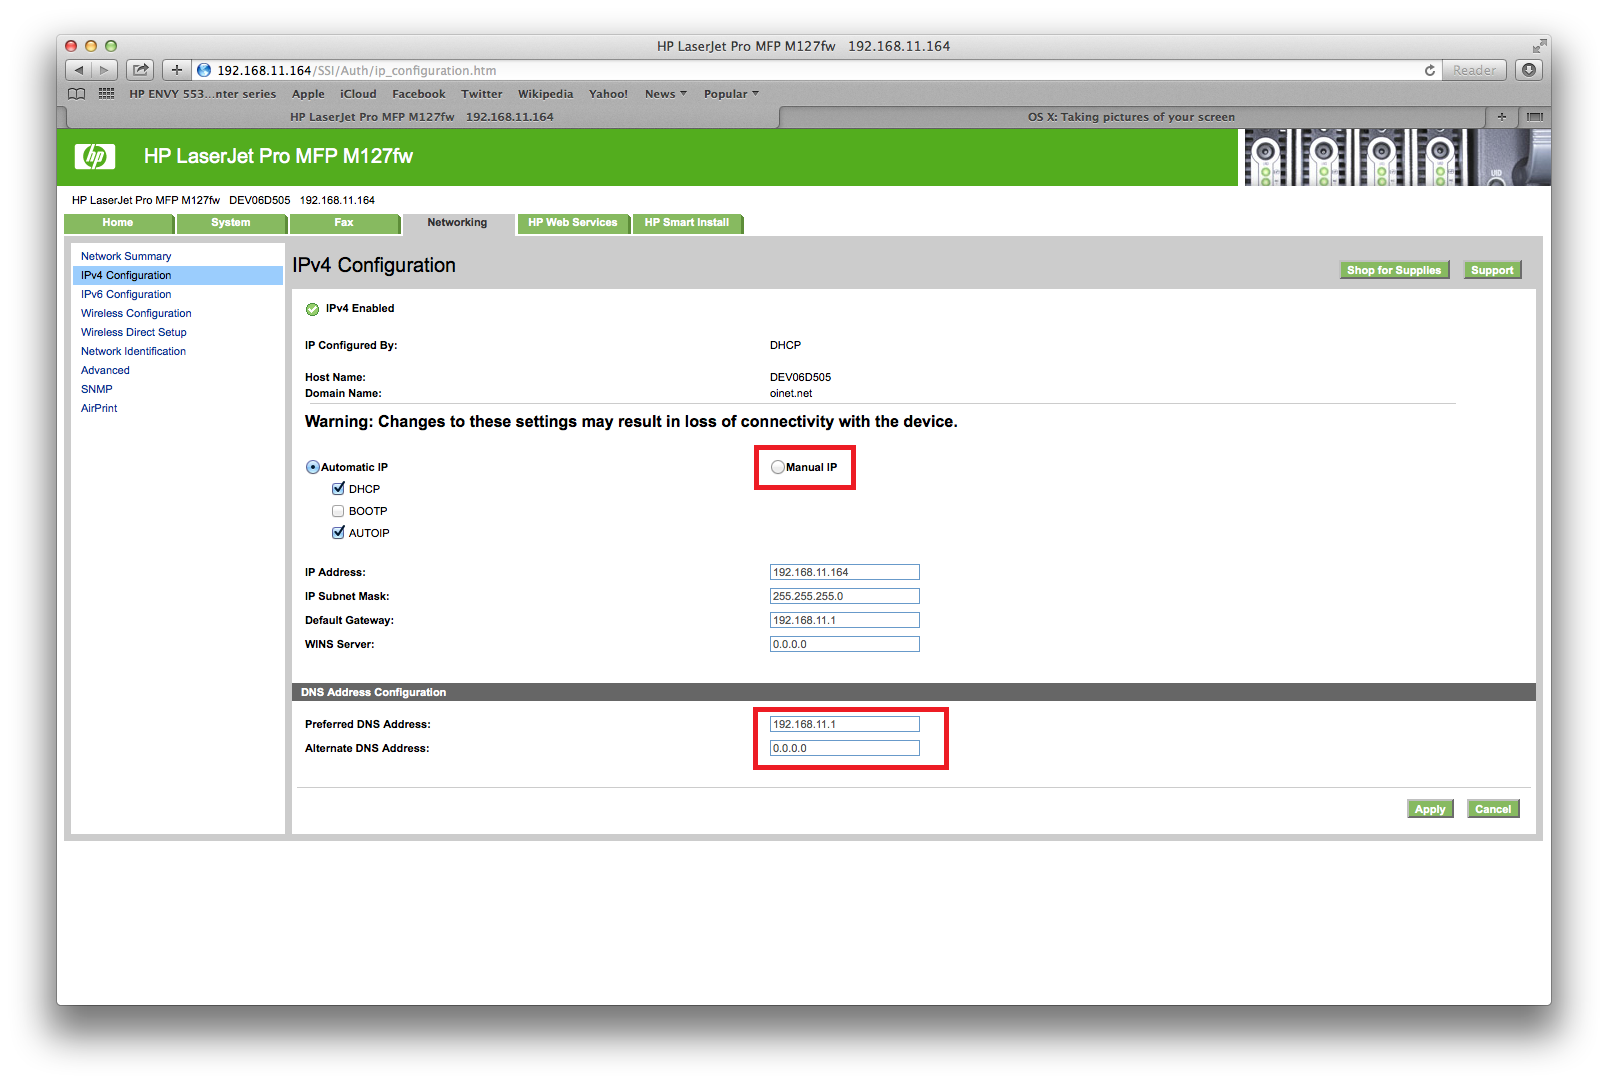The height and width of the screenshot is (1084, 1608).
Task: Show all tabs icon at tab bar end
Action: coord(1535,117)
